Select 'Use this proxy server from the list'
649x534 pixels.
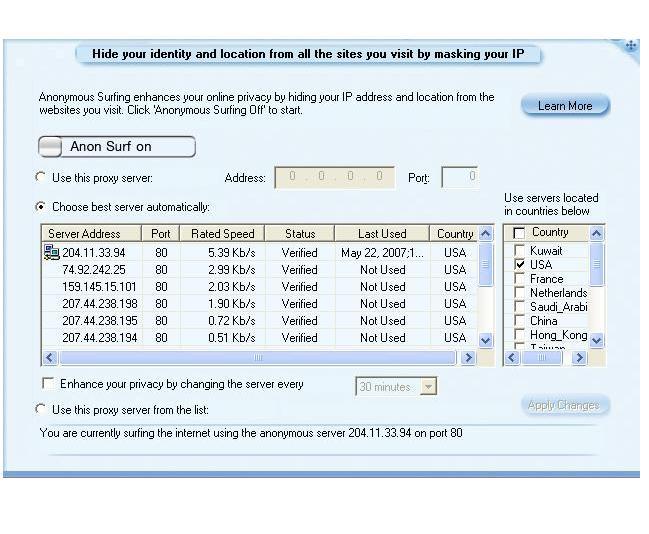pyautogui.click(x=41, y=409)
